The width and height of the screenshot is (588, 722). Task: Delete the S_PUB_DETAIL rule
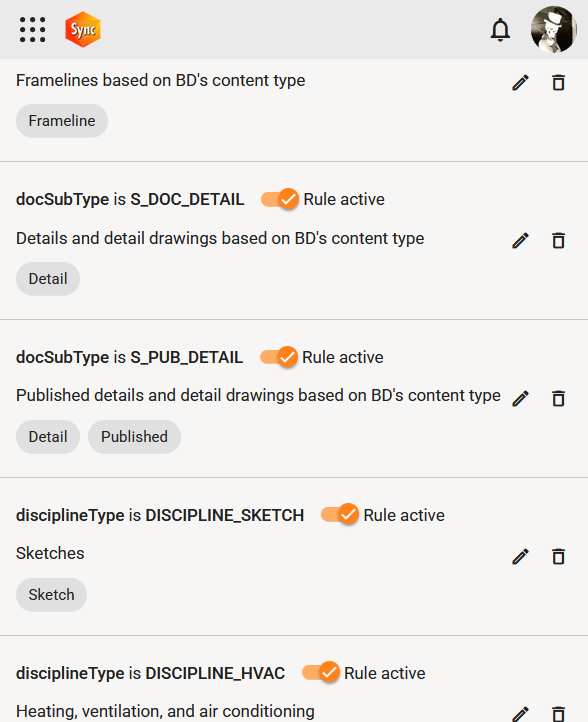(559, 399)
